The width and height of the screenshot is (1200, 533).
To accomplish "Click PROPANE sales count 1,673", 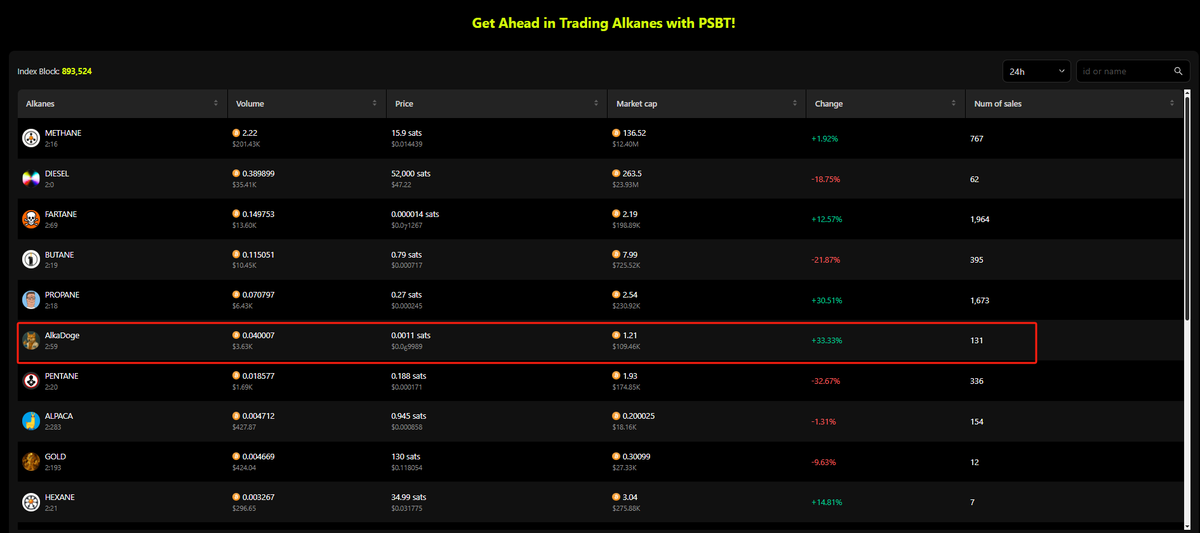I will click(980, 300).
